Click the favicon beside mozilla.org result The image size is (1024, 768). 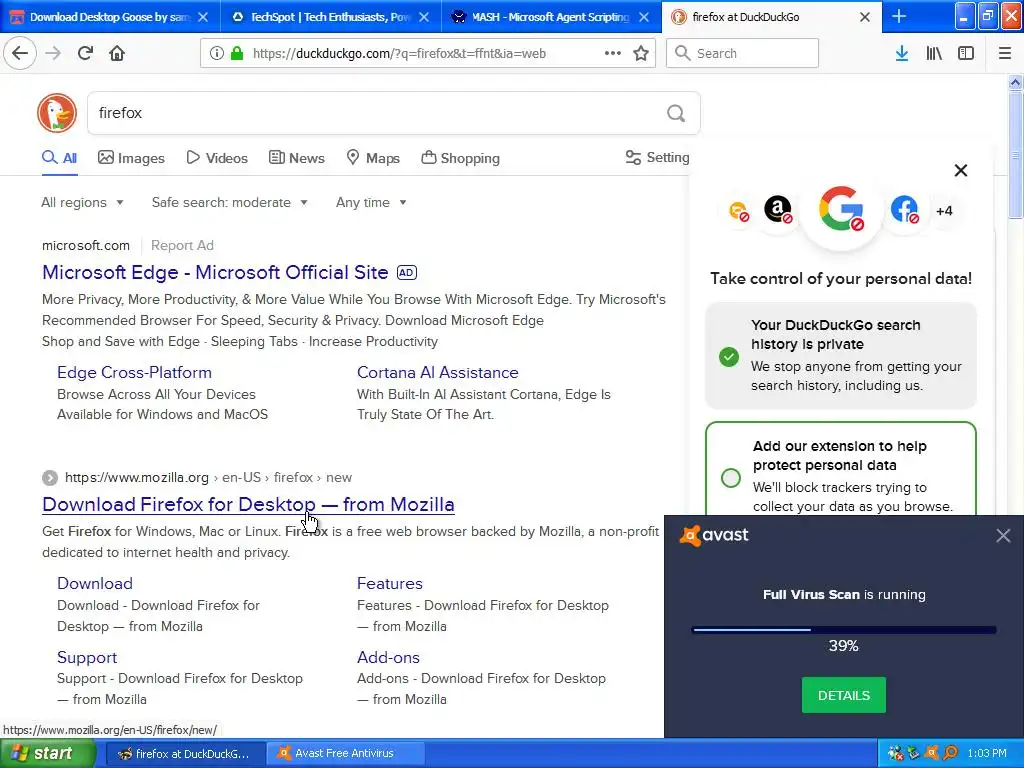click(50, 477)
